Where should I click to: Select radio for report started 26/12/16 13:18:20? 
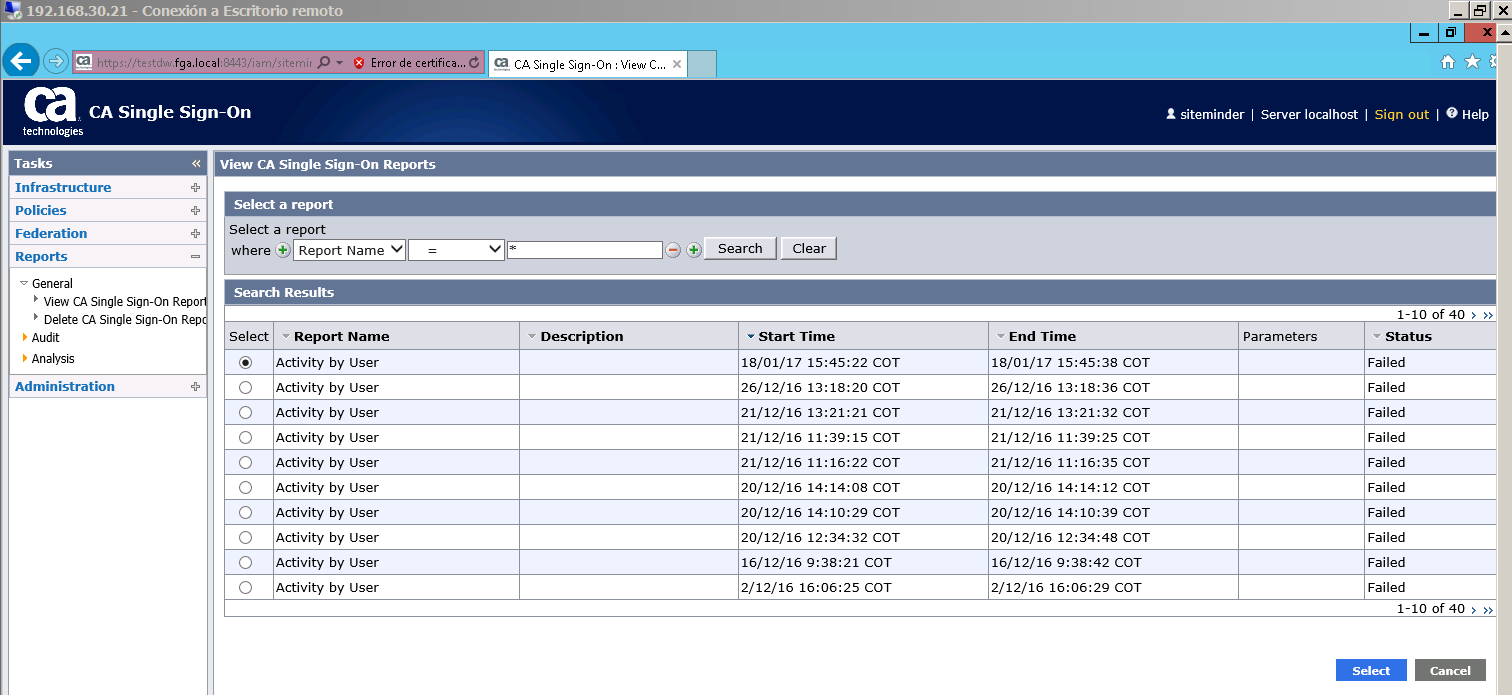pos(246,387)
